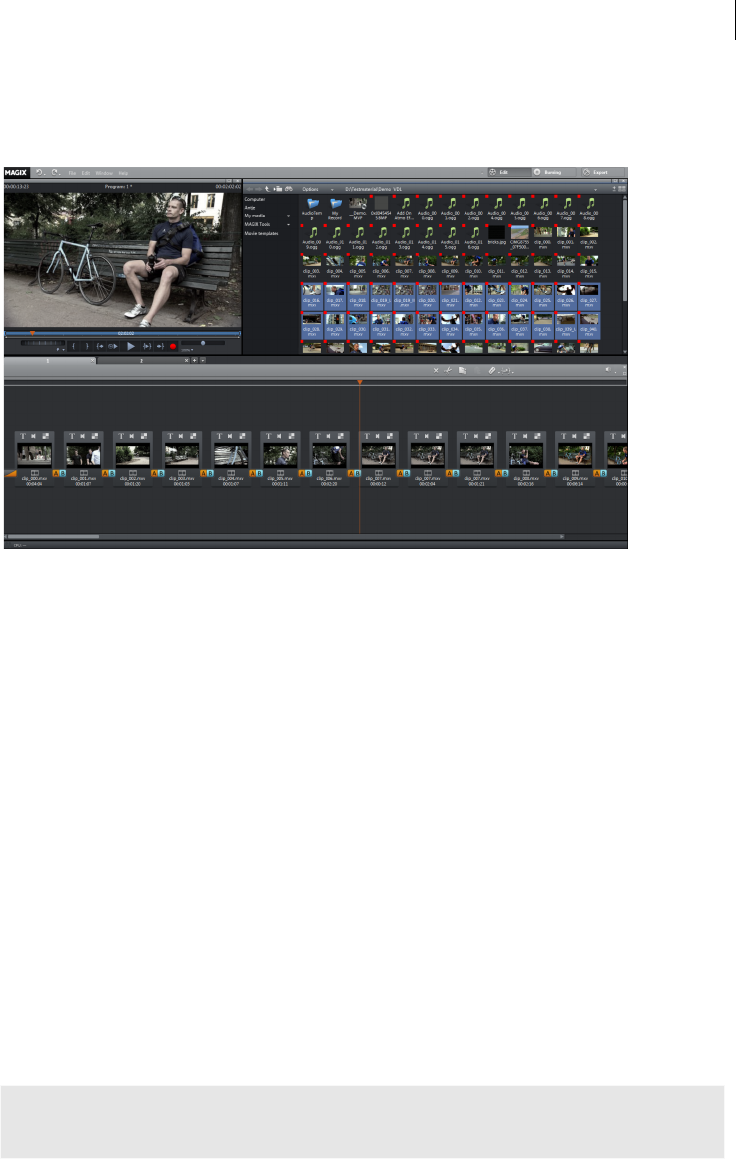Viewport: 736px width, 1159px height.
Task: Click the media pool forward arrow
Action: tap(259, 189)
